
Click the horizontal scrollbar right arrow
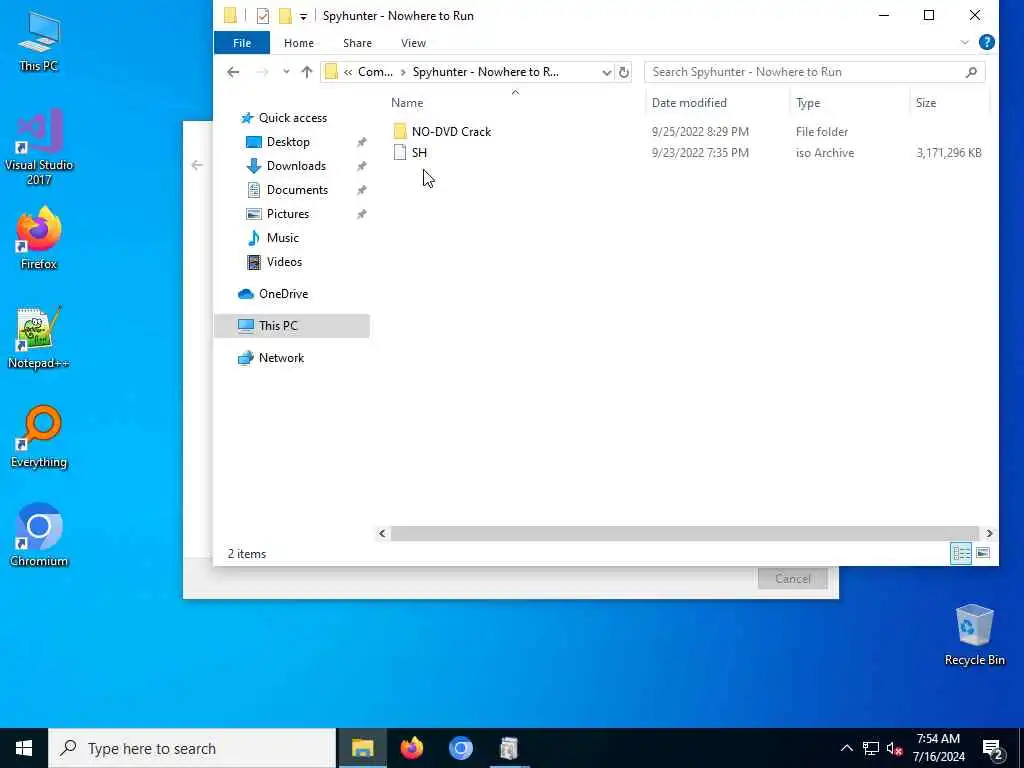coord(989,534)
